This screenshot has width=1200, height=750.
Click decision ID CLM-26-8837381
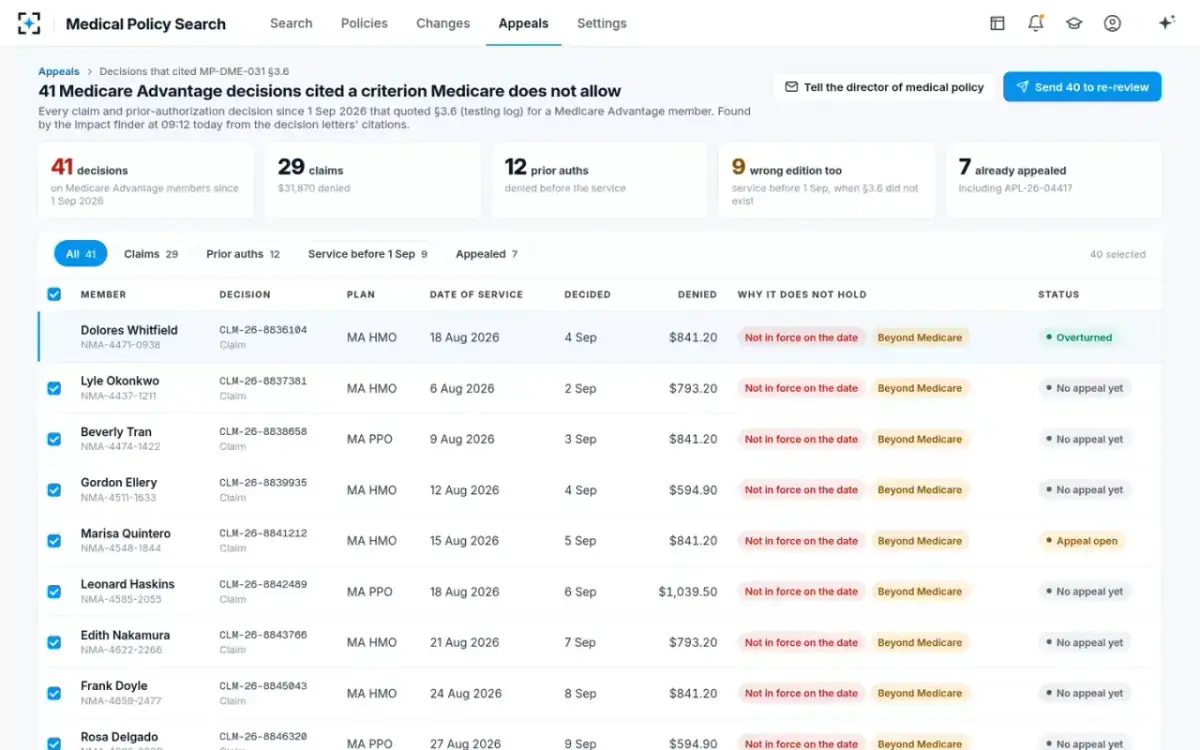coord(263,381)
